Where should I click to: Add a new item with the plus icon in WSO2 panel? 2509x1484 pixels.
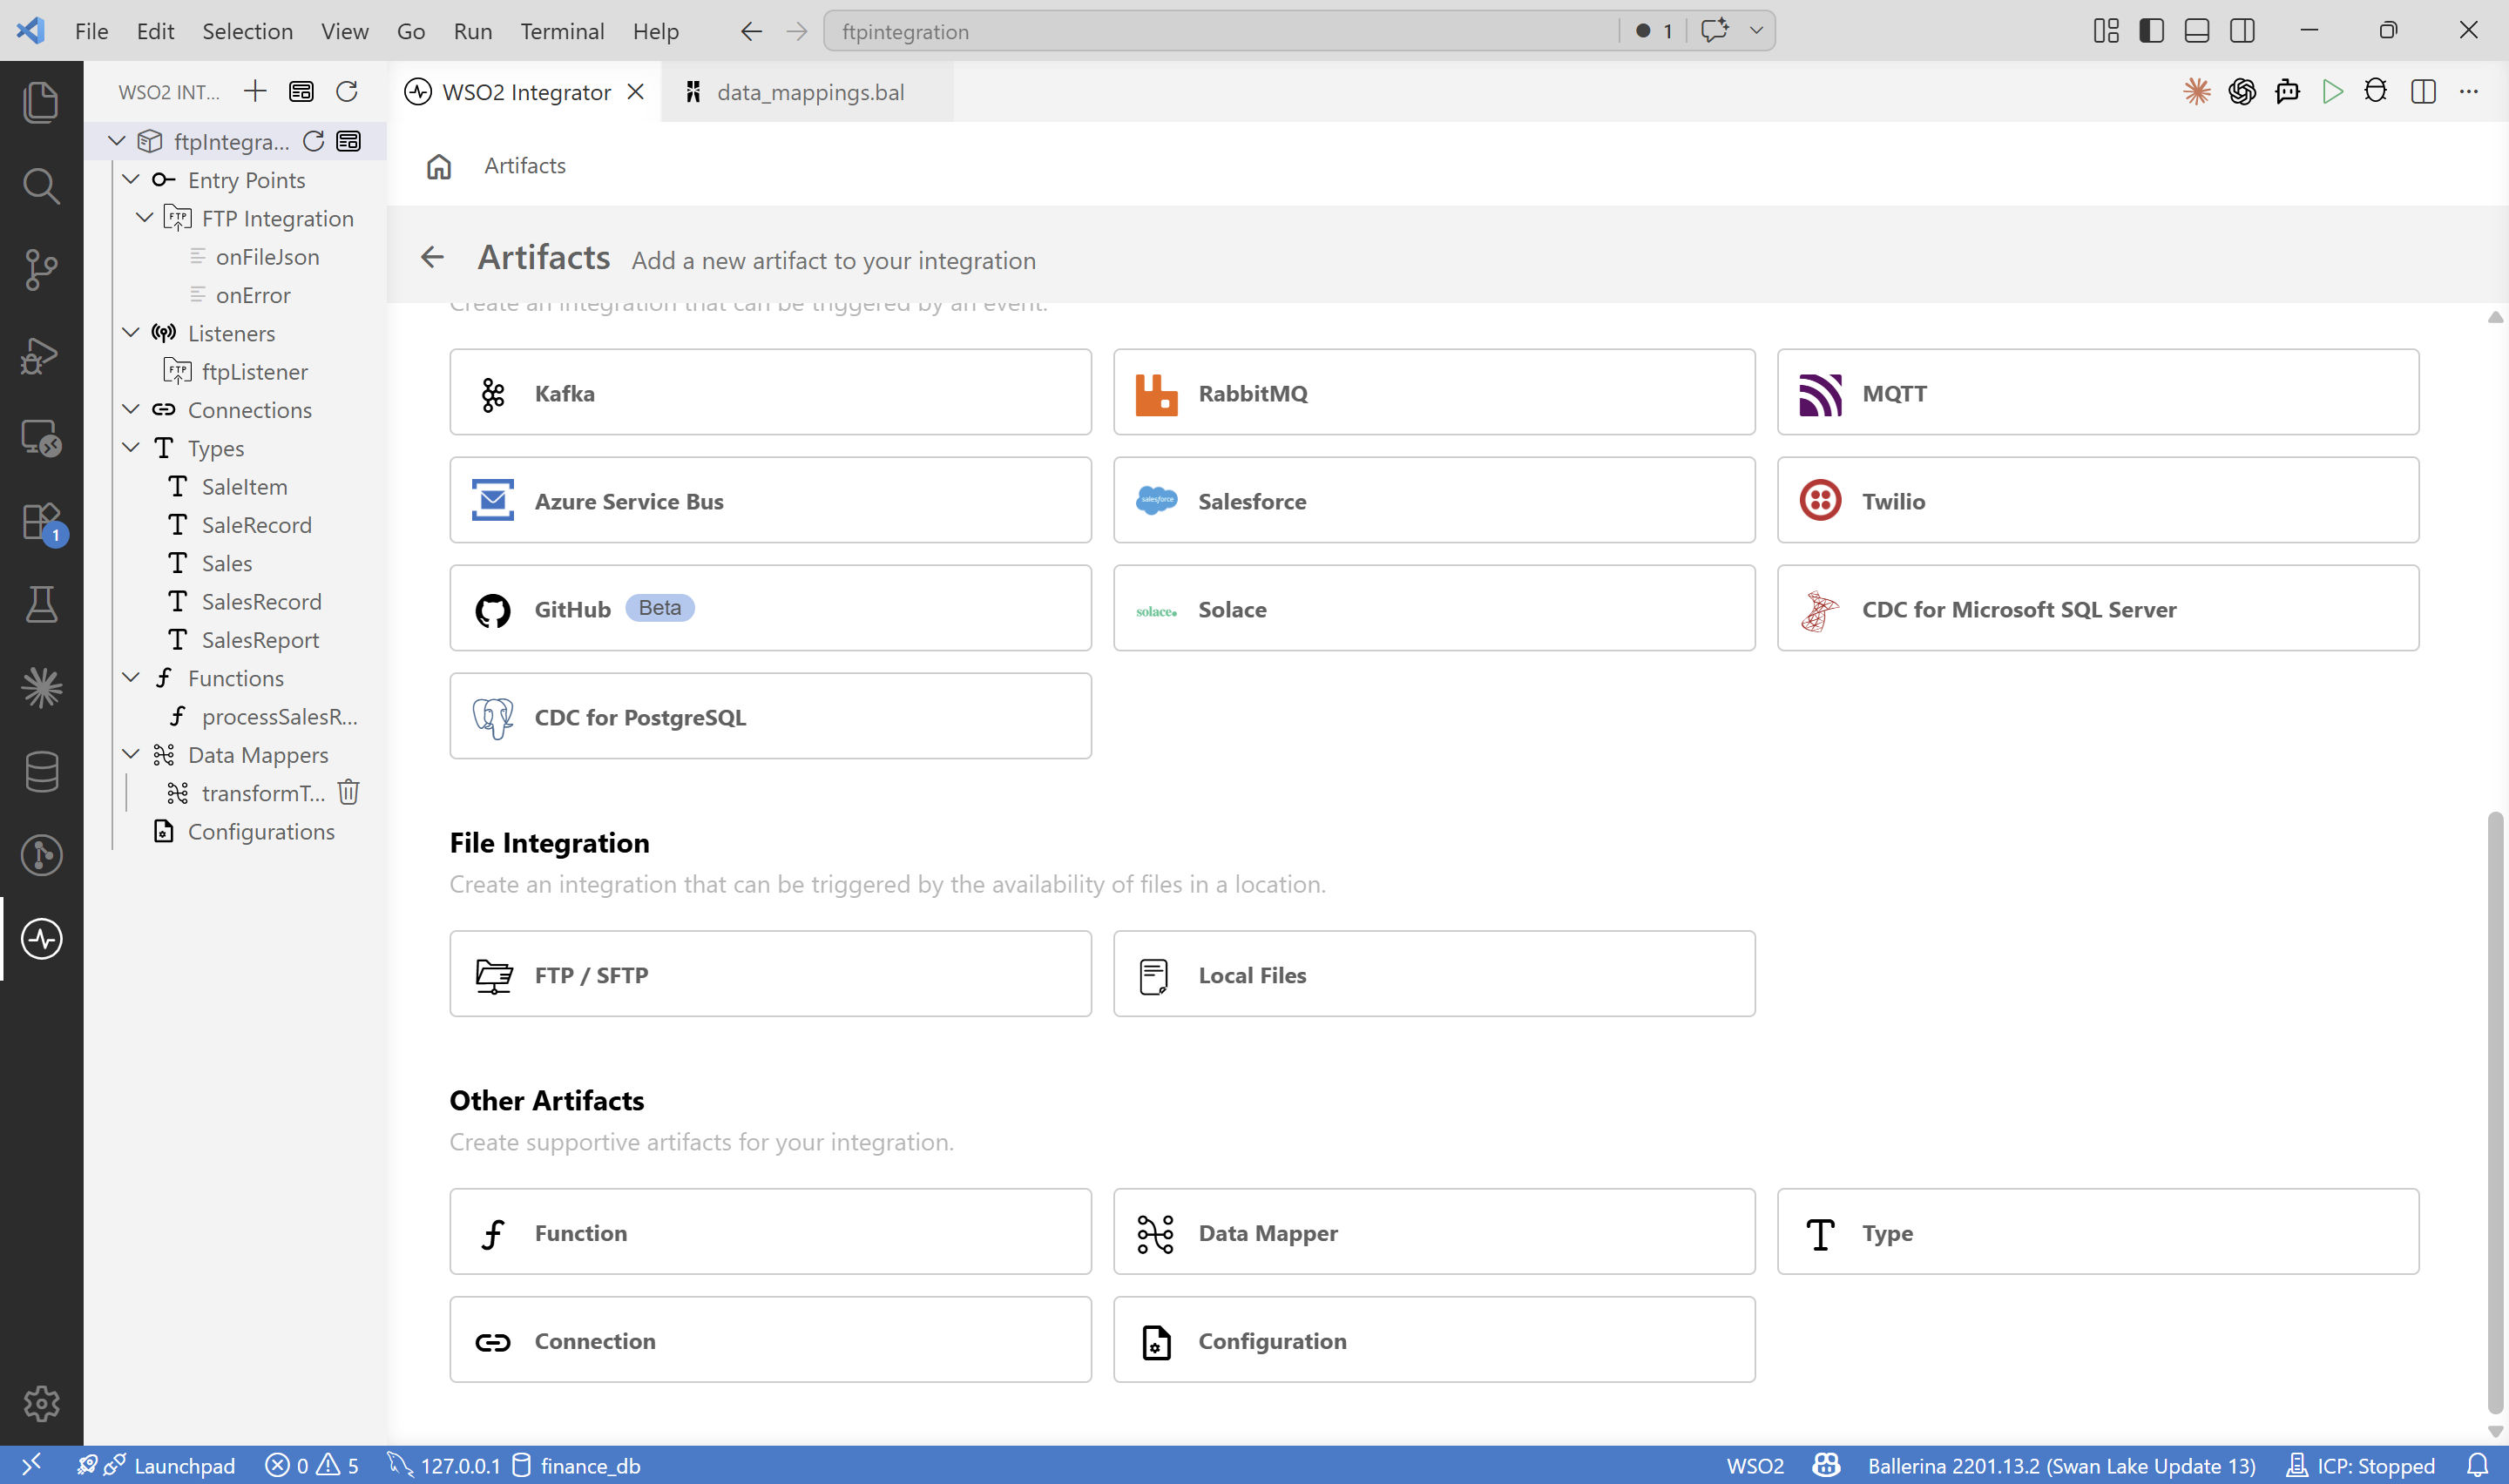(255, 91)
